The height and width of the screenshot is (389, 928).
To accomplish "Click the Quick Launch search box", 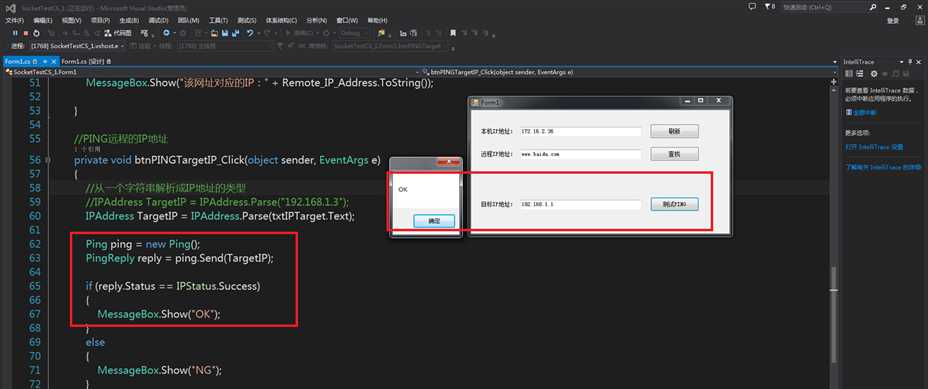I will pyautogui.click(x=824, y=7).
